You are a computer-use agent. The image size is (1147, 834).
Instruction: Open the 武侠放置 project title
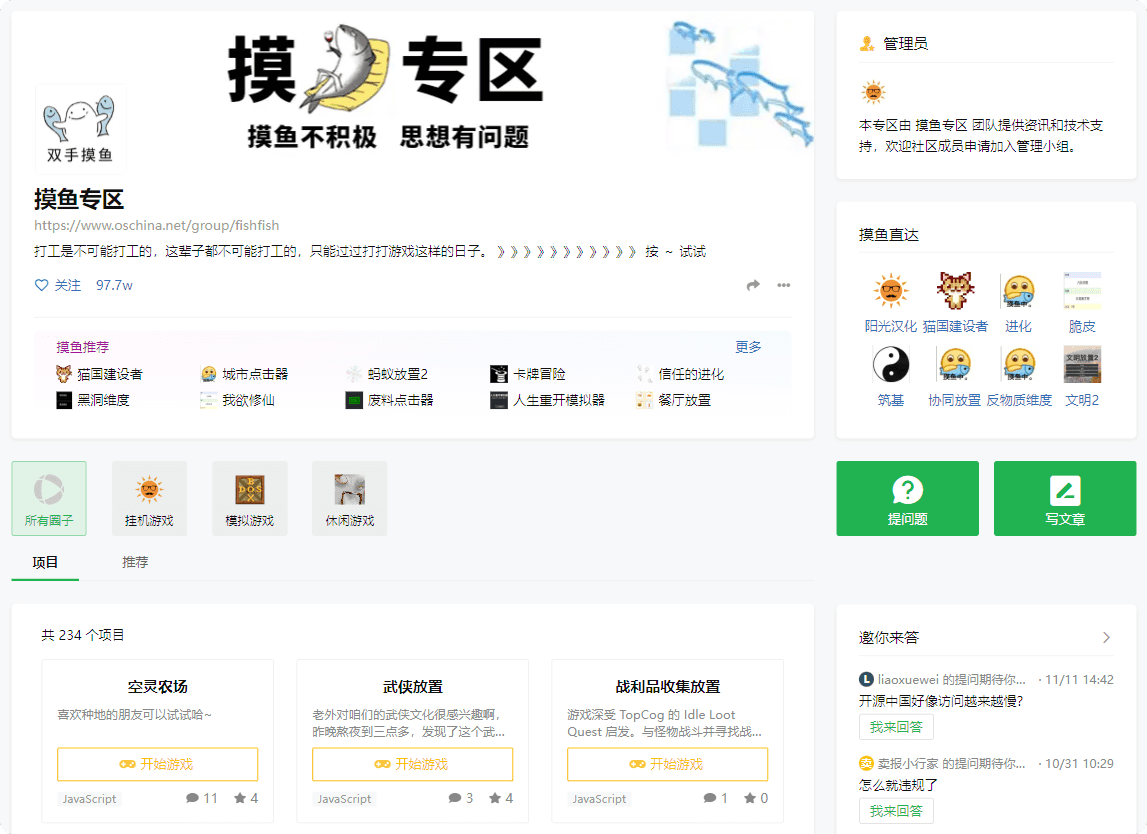[x=413, y=686]
